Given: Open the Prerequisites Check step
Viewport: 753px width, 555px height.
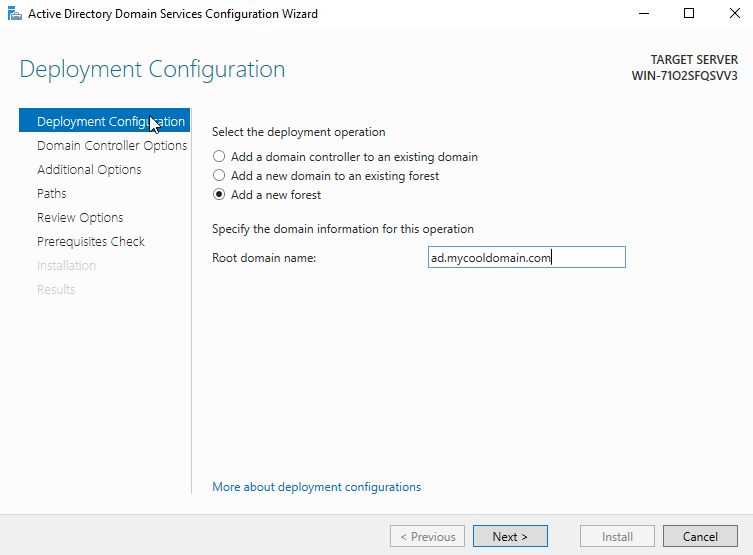Looking at the screenshot, I should pos(90,242).
